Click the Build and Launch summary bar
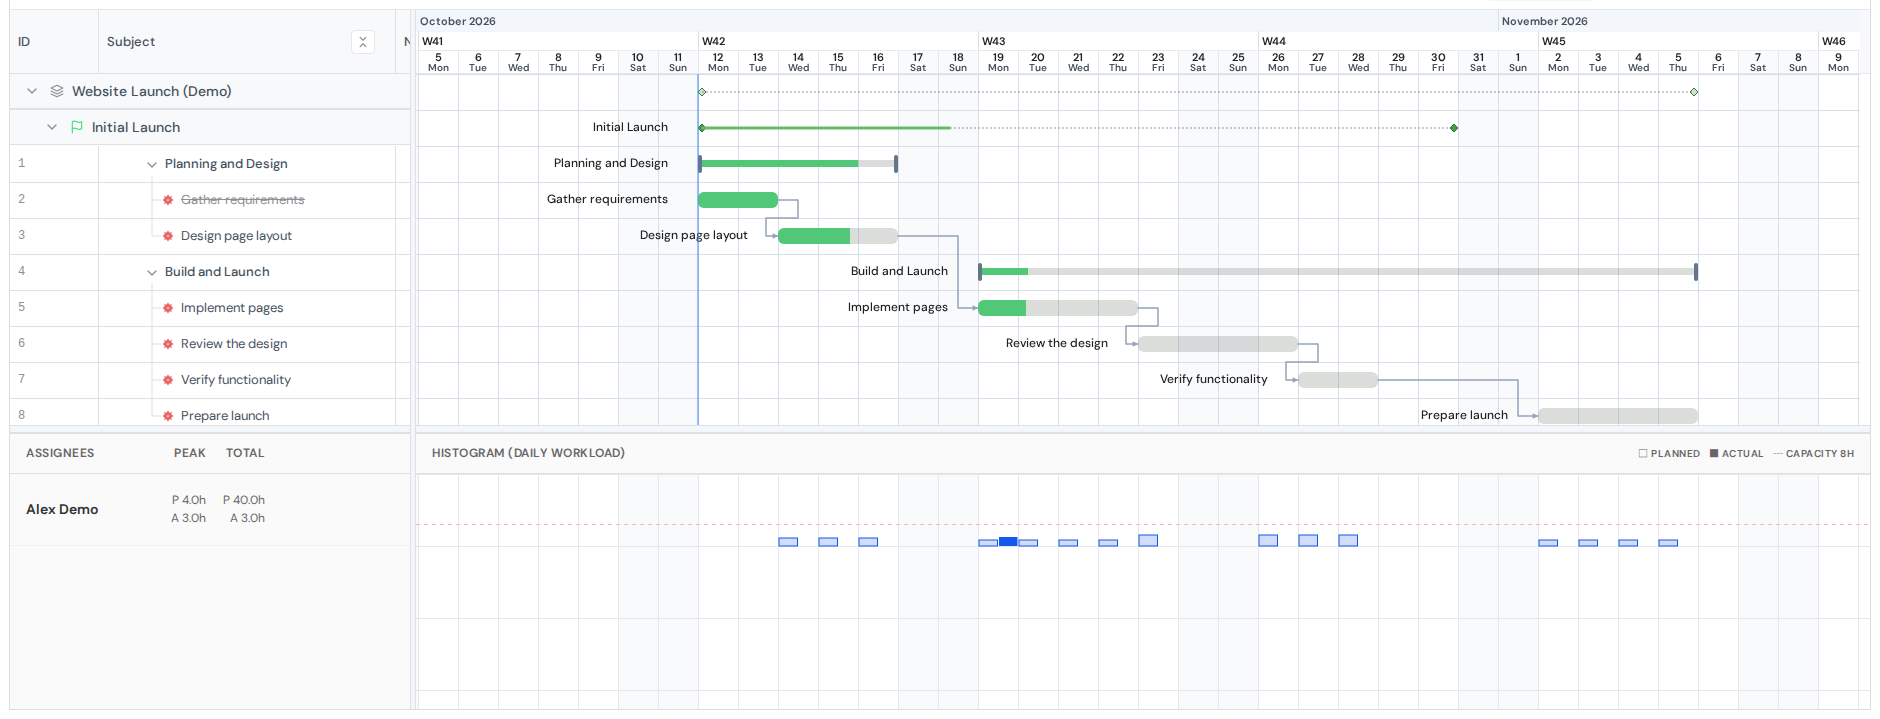1880x719 pixels. click(1338, 271)
